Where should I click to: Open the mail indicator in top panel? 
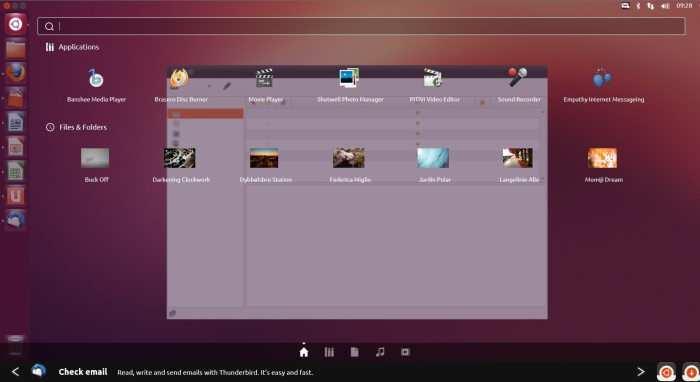(625, 6)
